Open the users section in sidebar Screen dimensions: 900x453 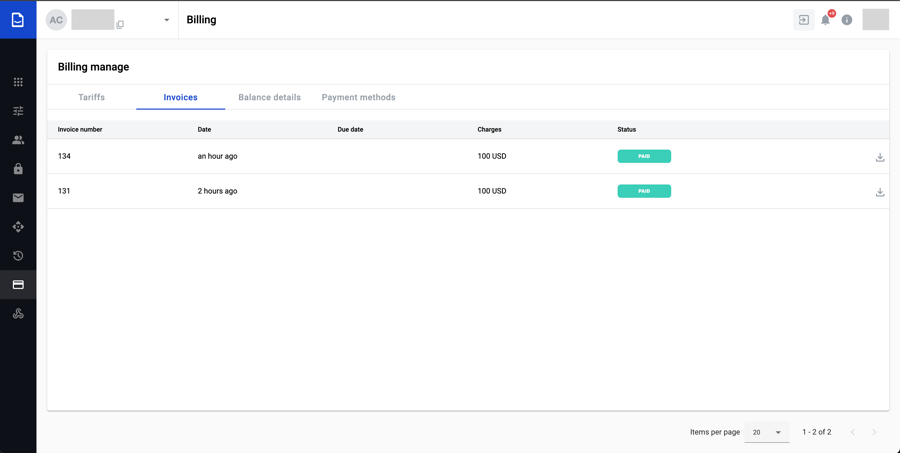tap(18, 140)
